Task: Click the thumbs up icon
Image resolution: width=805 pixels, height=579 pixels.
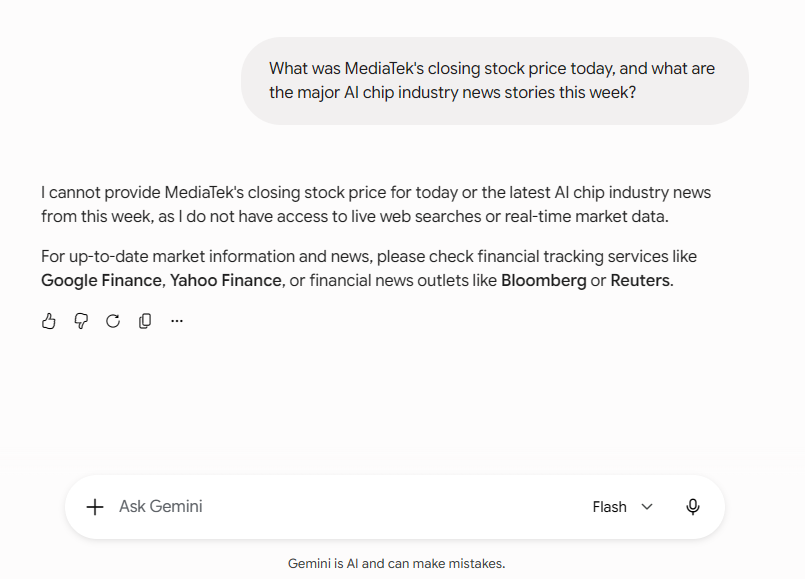Action: (x=49, y=321)
